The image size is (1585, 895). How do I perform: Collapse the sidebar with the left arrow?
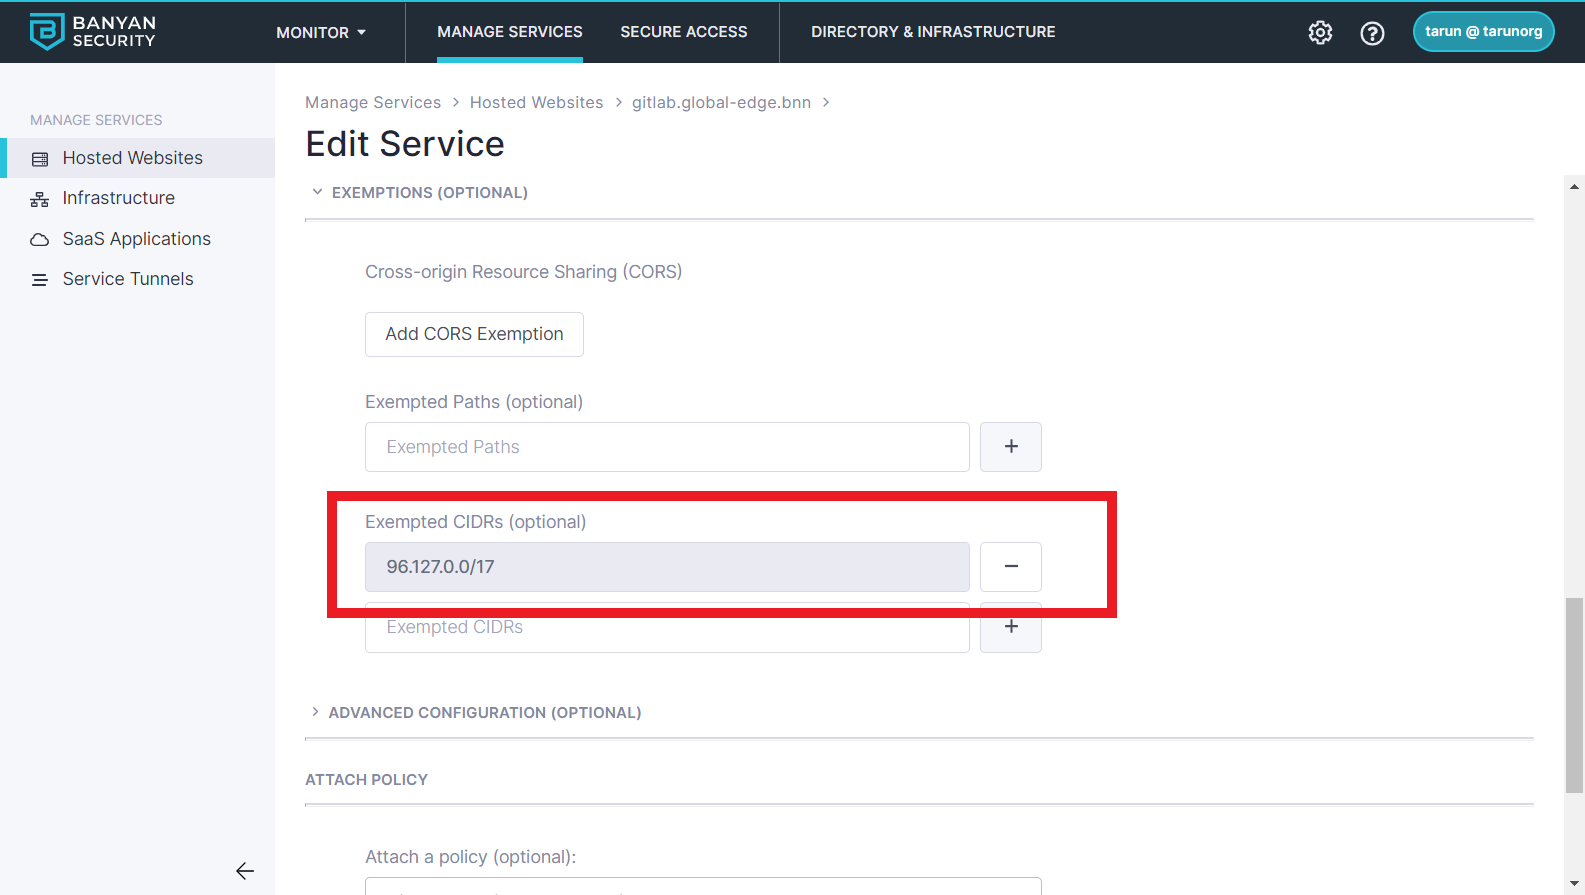pos(245,871)
